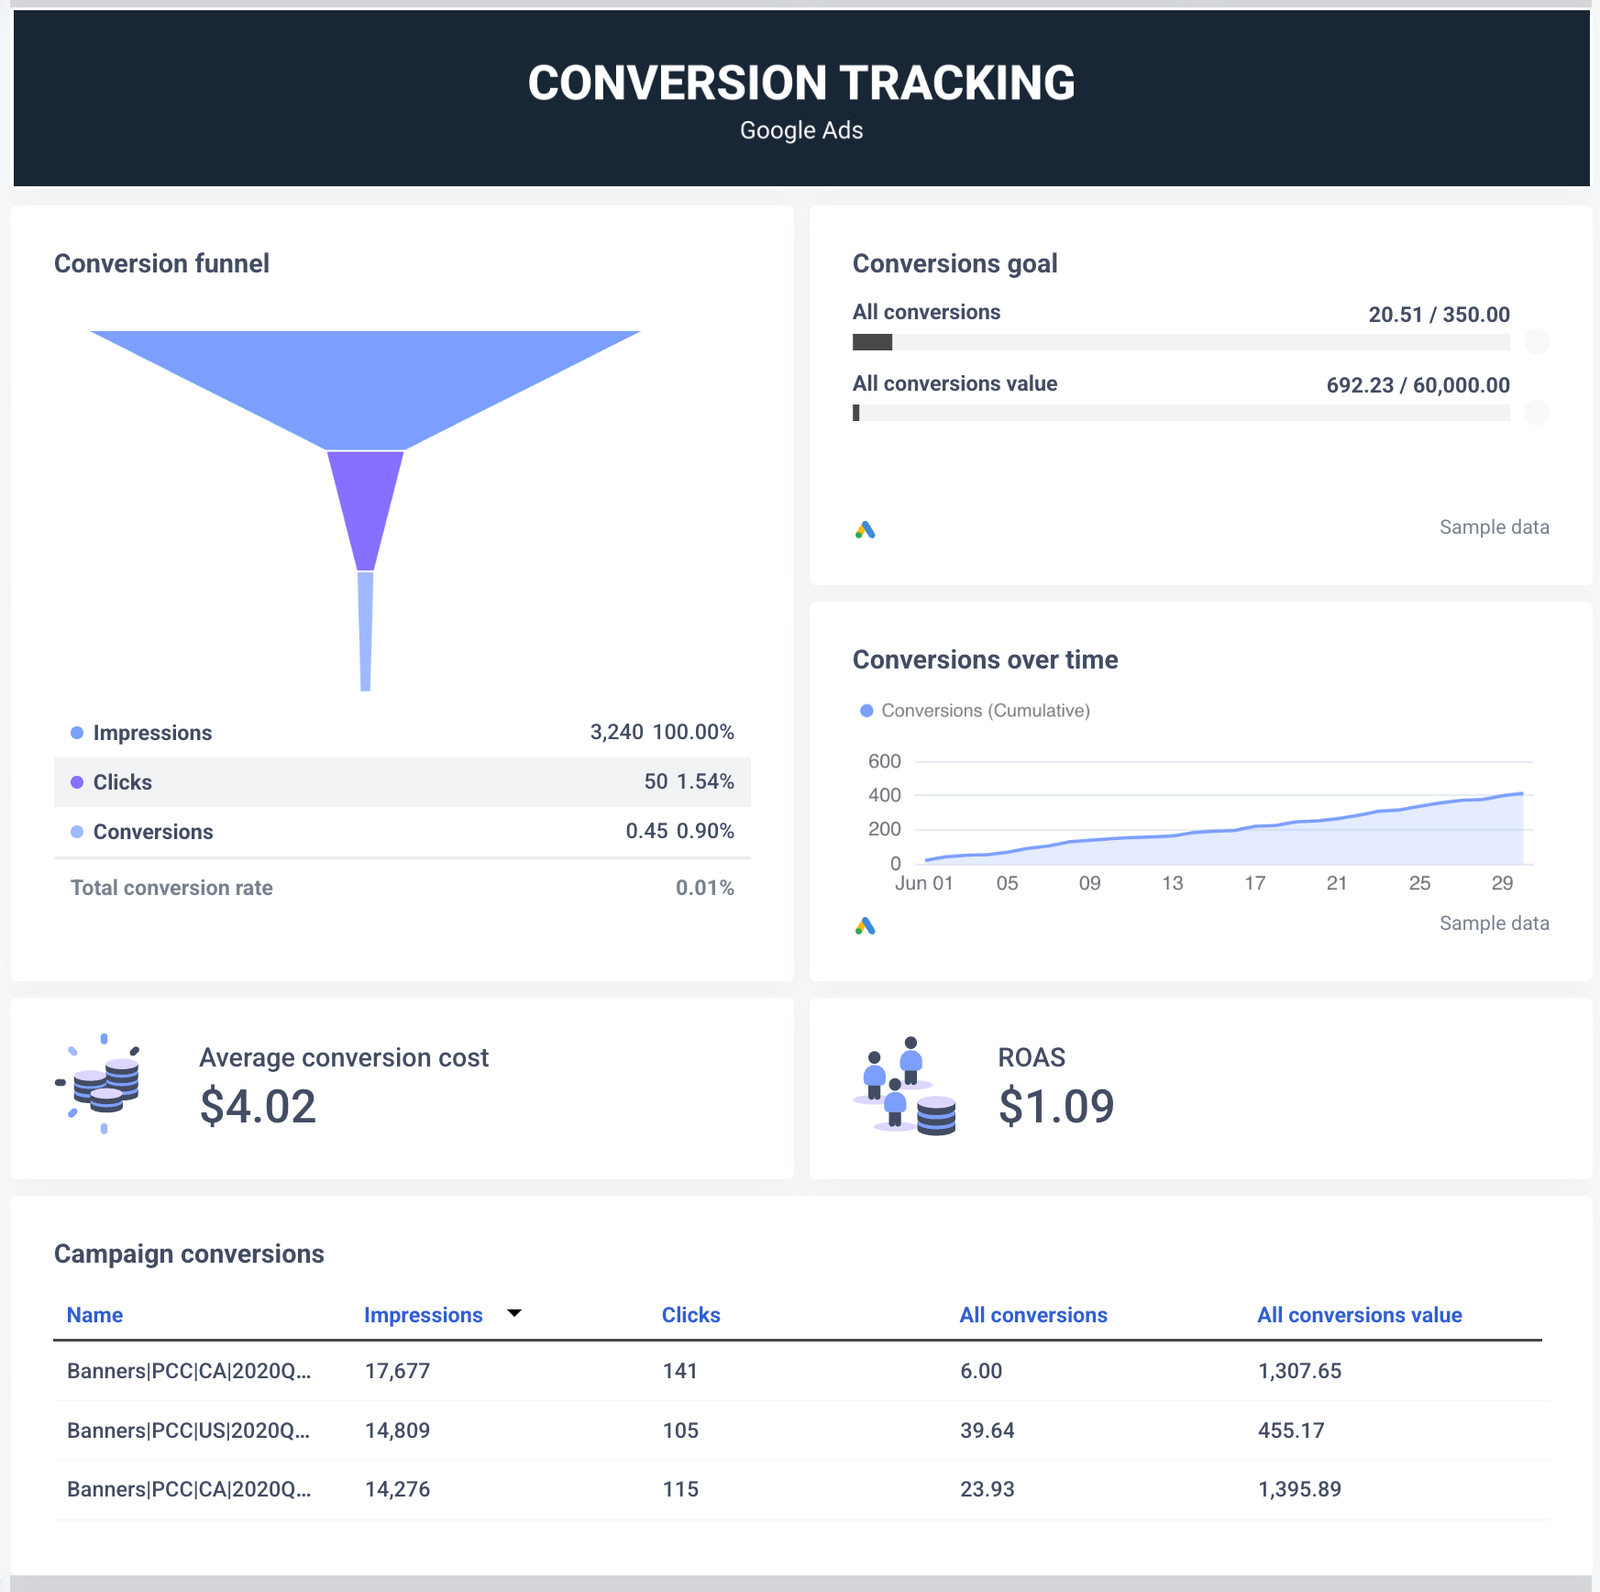Viewport: 1600px width, 1592px height.
Task: Click the purple Clicks legend dot
Action: [x=77, y=782]
